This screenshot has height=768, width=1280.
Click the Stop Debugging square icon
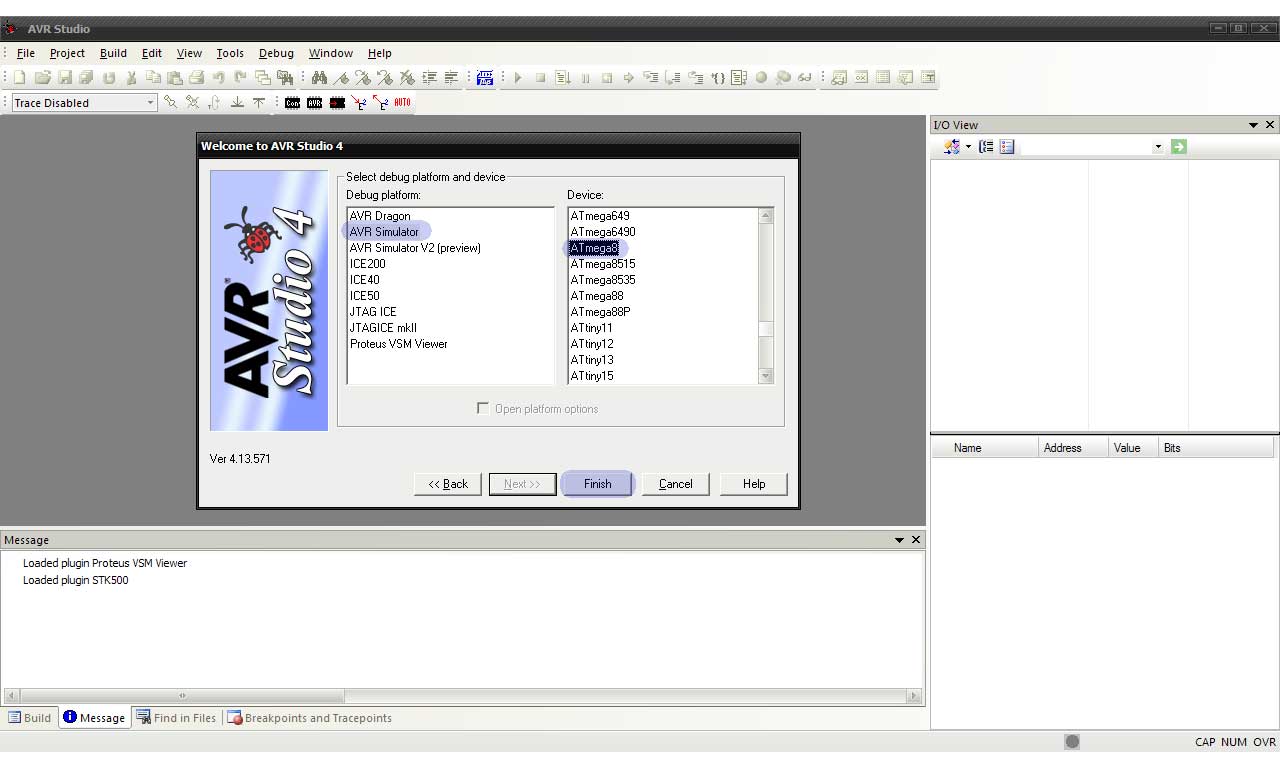pos(540,78)
